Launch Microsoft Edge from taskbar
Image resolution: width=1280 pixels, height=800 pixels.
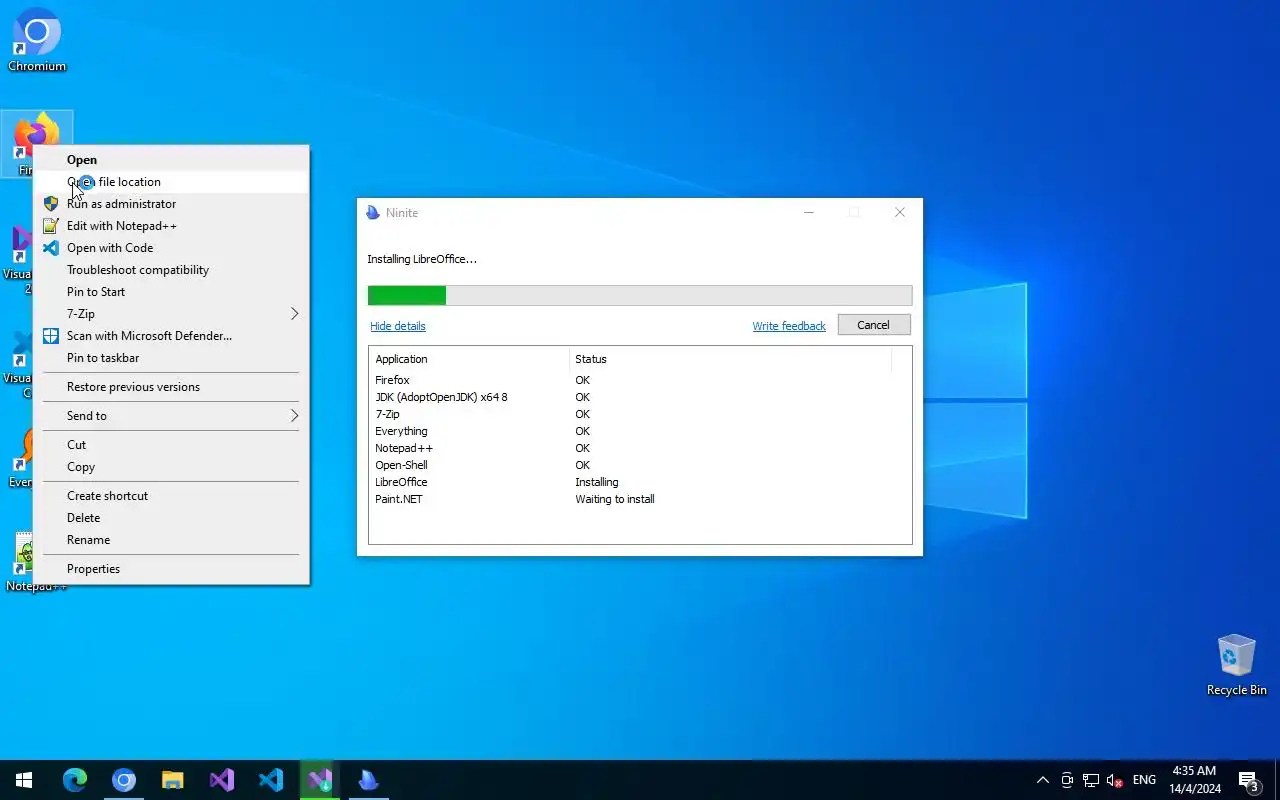coord(75,780)
